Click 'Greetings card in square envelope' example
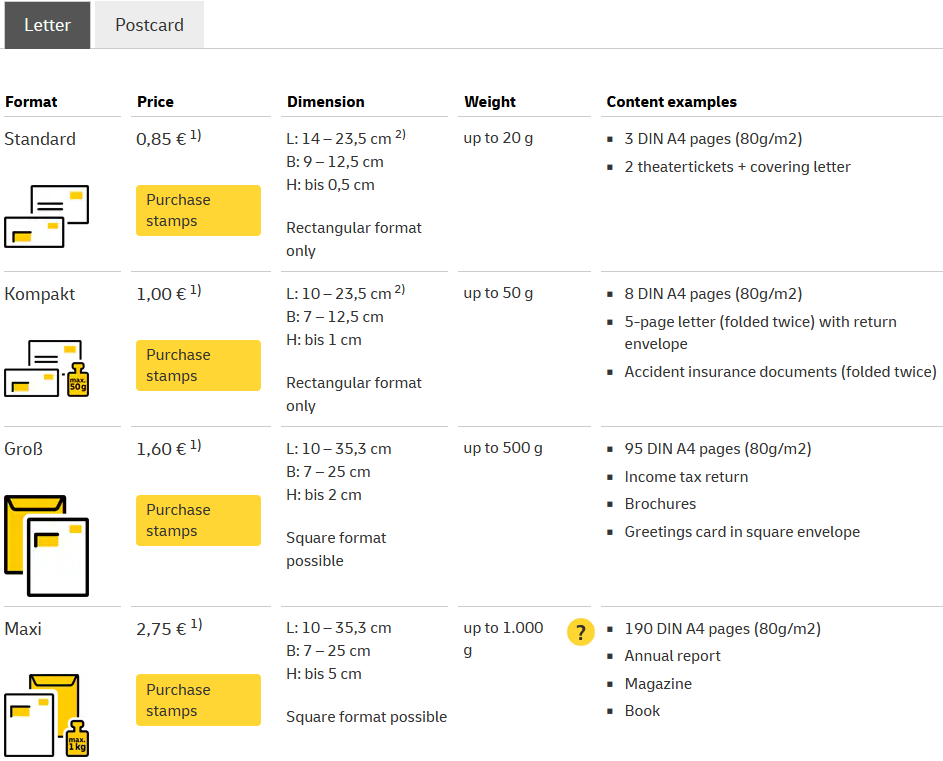 (x=742, y=532)
